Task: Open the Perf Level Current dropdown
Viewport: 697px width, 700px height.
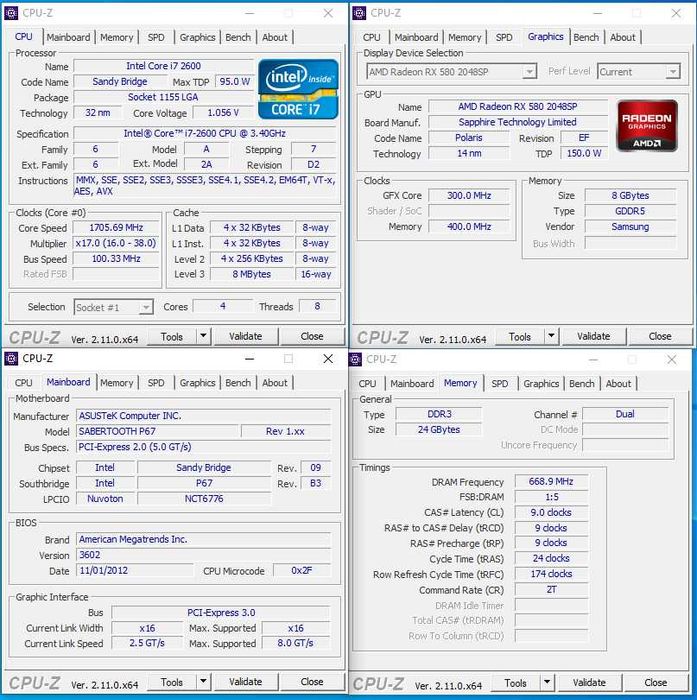Action: coord(639,71)
